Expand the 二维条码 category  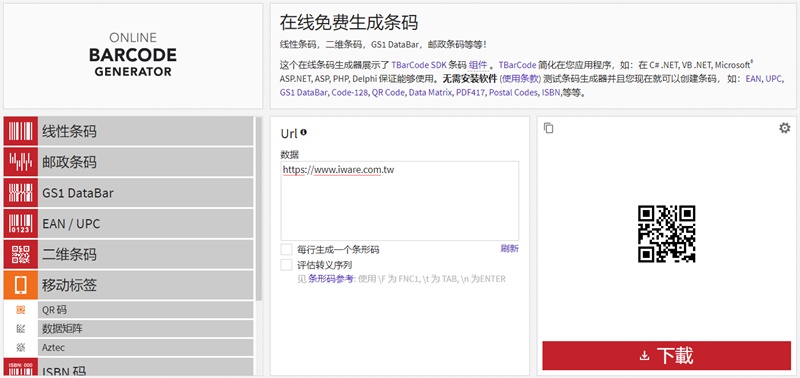[129, 254]
